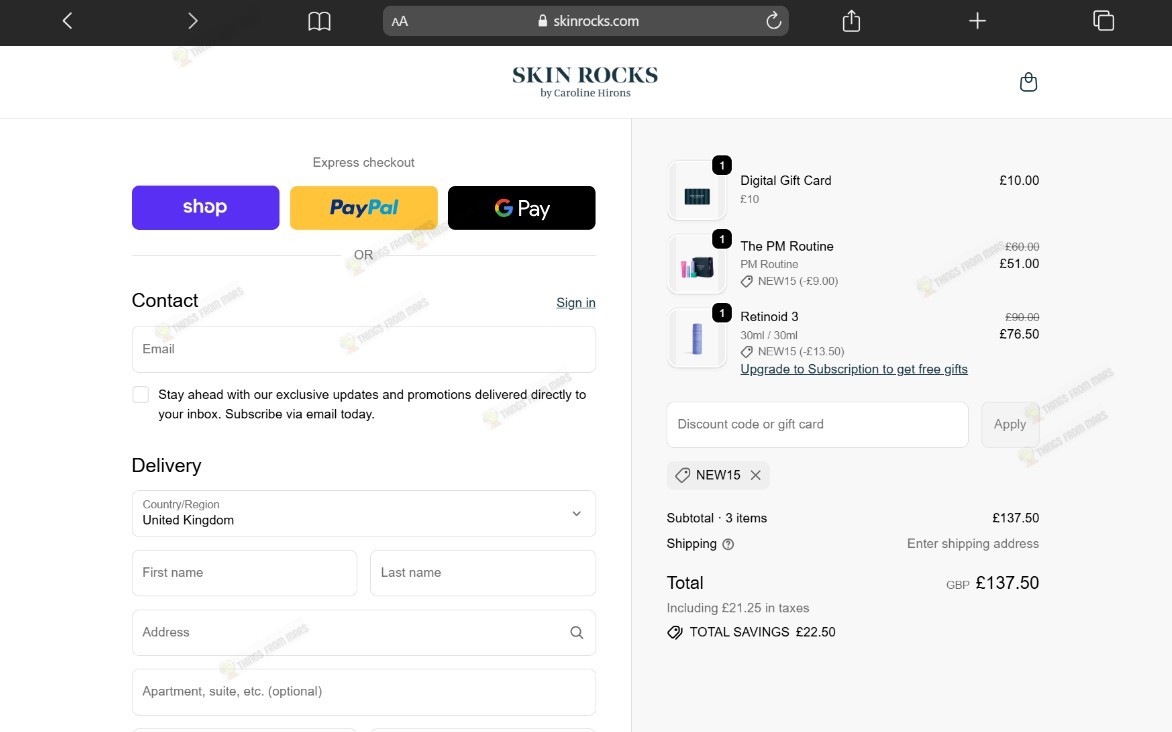Click The PM Routine £51.00 price
The height and width of the screenshot is (732, 1172).
1019,263
